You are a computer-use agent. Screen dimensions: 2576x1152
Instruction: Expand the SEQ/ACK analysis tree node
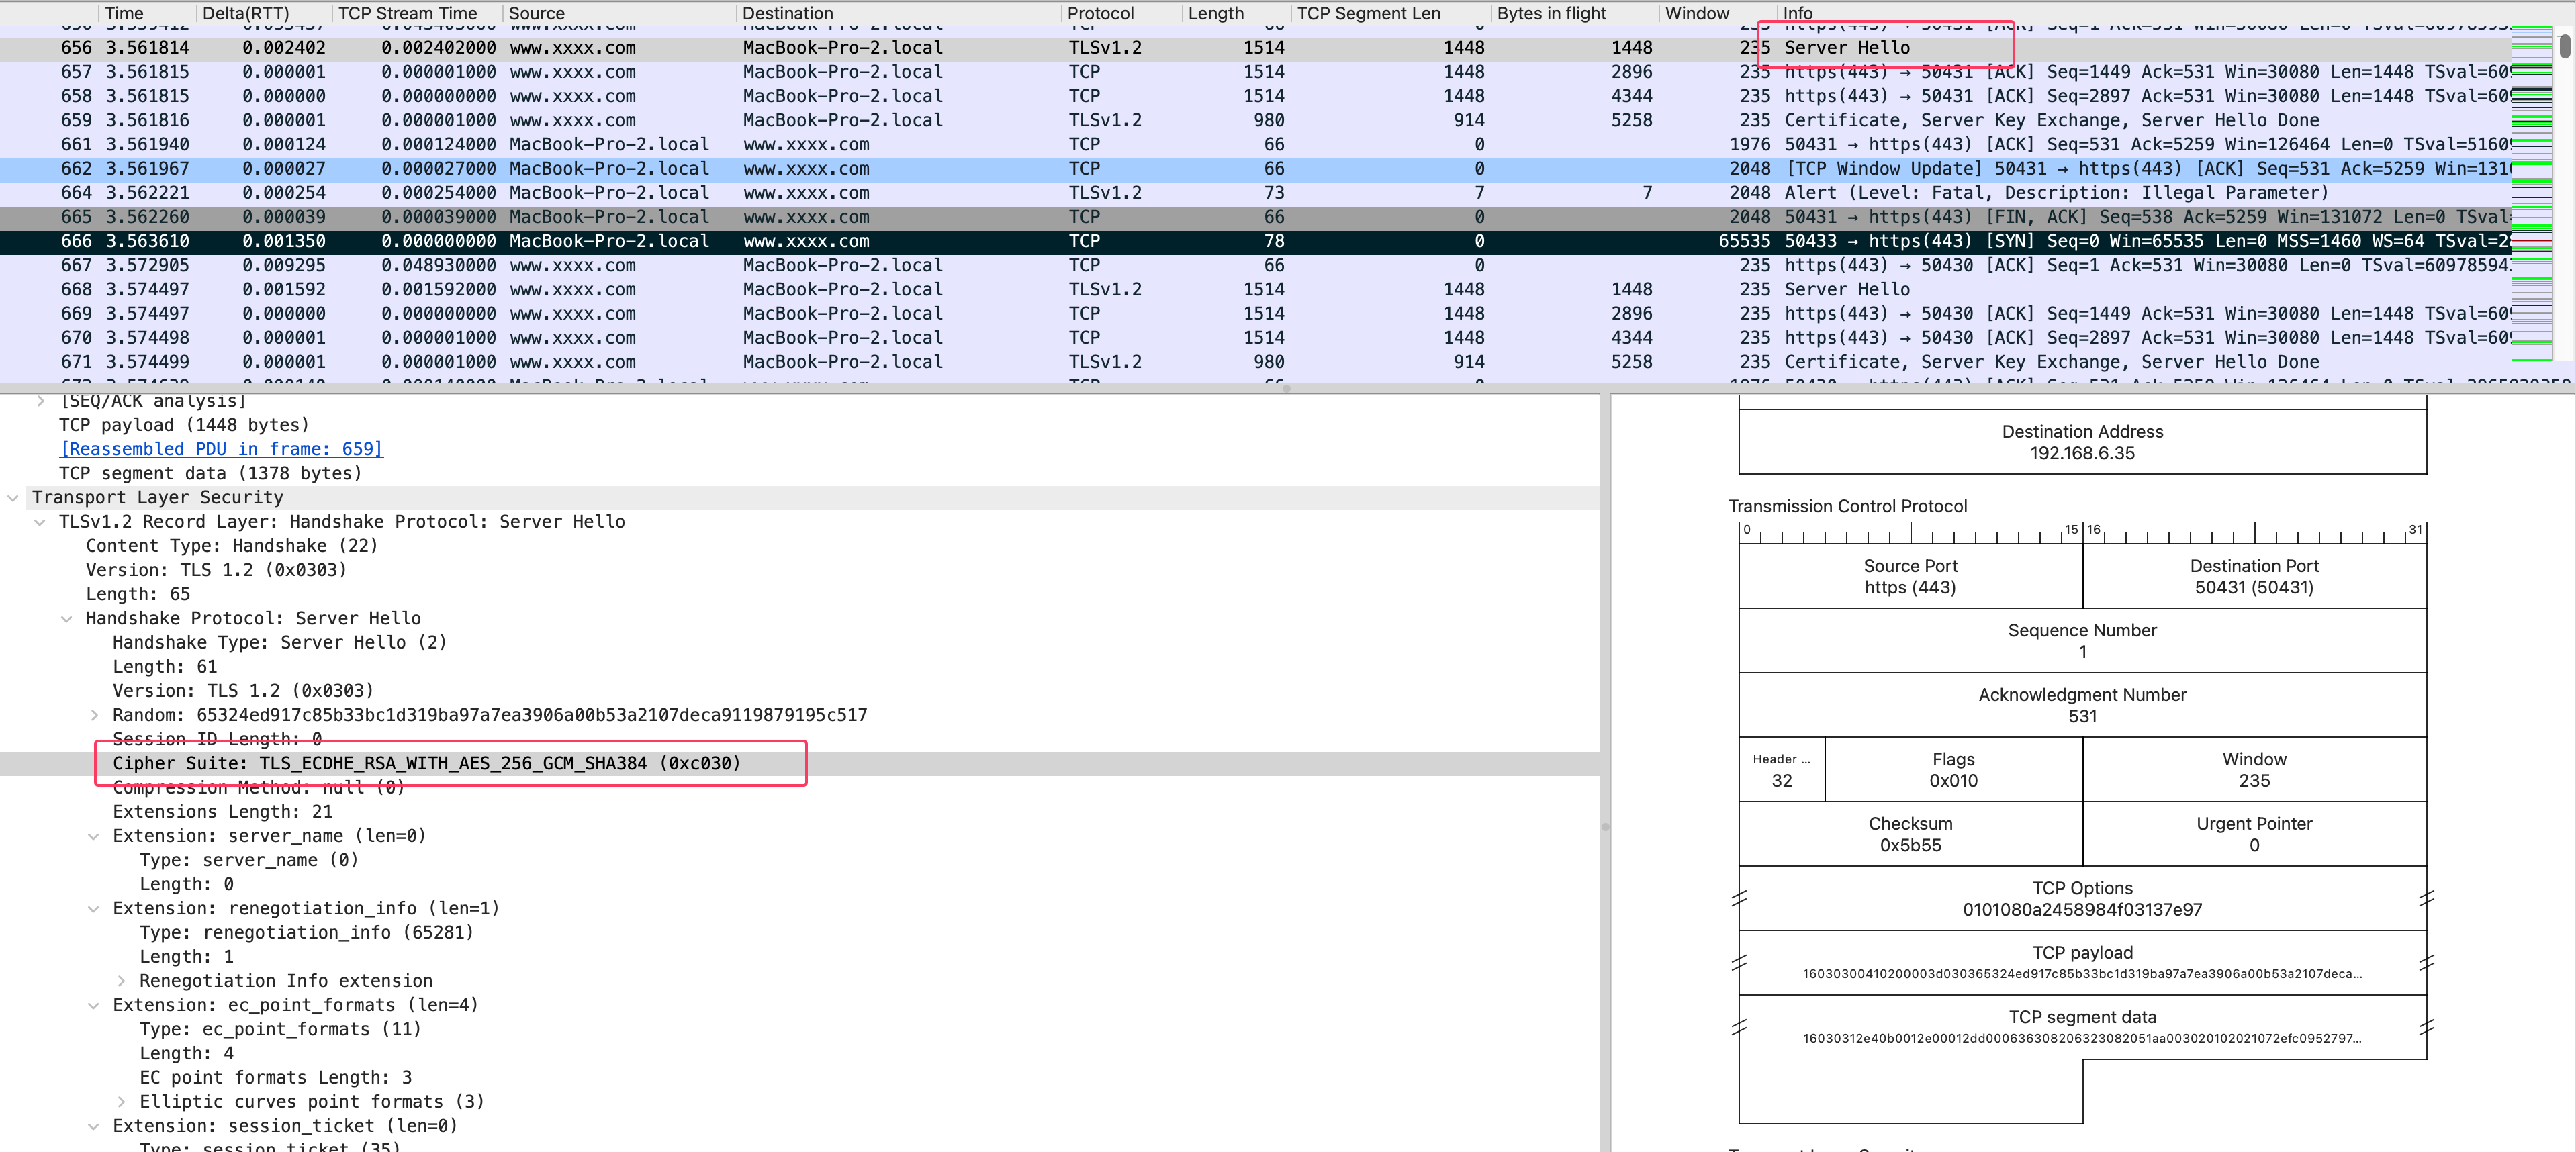(40, 401)
